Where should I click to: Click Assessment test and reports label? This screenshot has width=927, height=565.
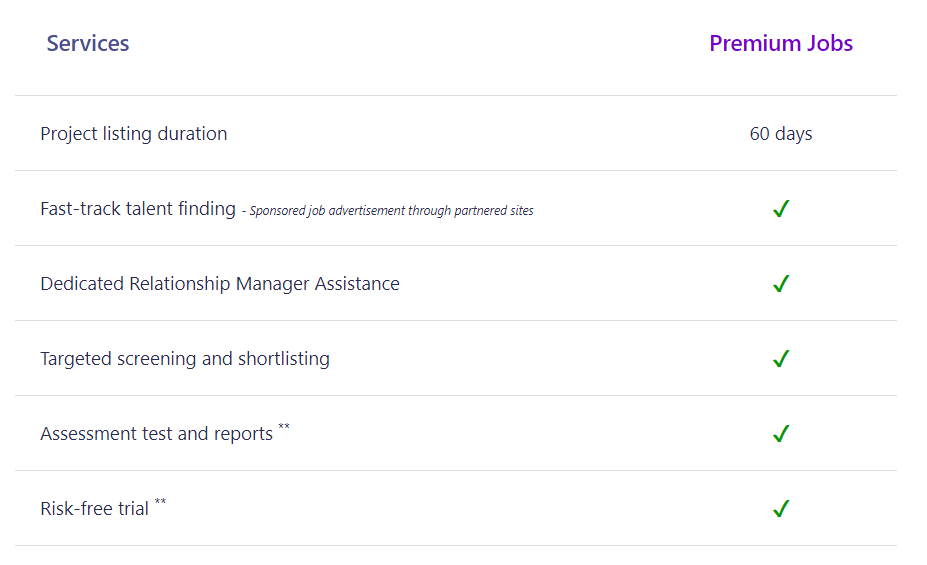pos(157,434)
